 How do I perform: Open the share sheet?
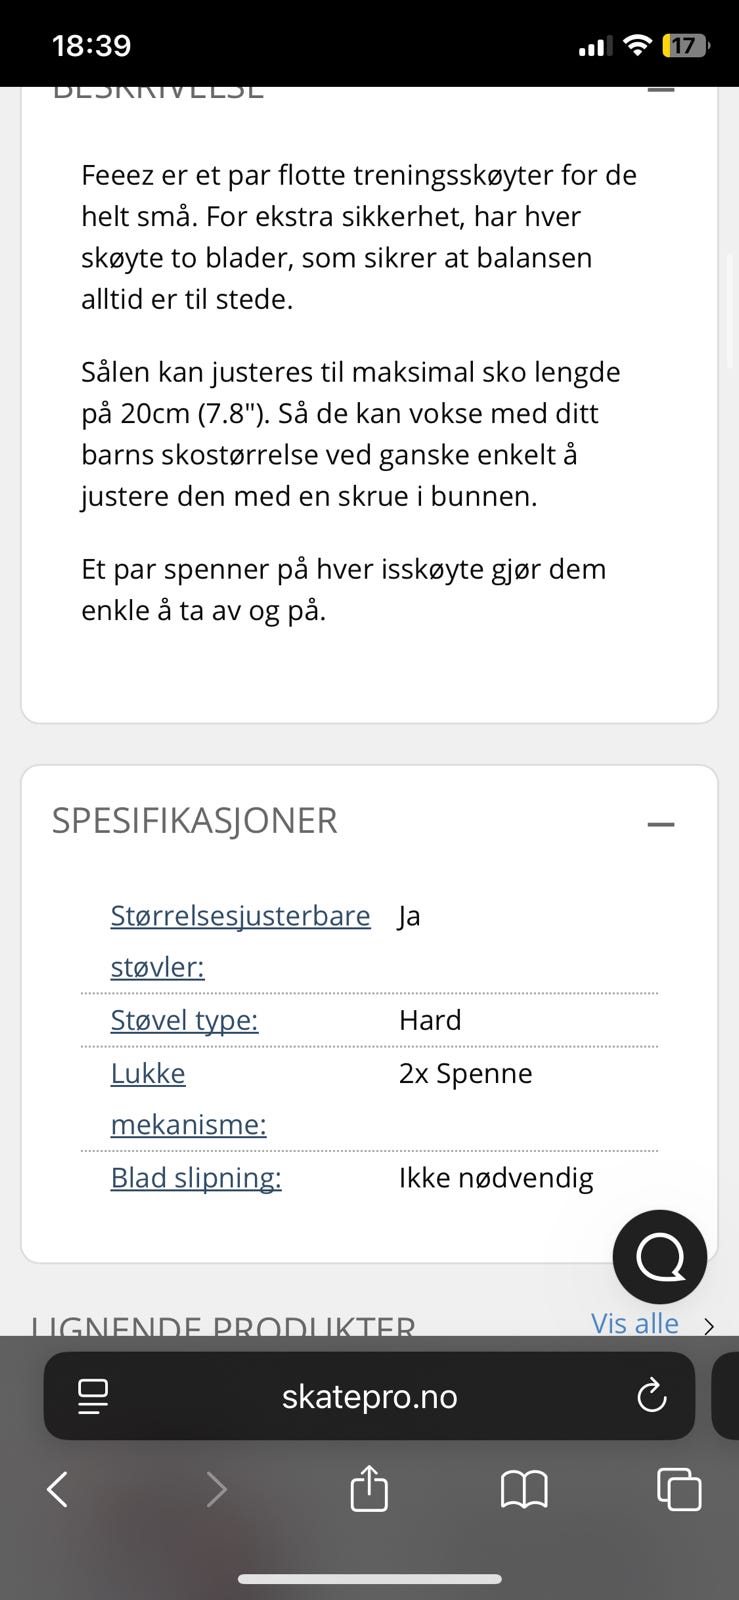[x=369, y=1488]
